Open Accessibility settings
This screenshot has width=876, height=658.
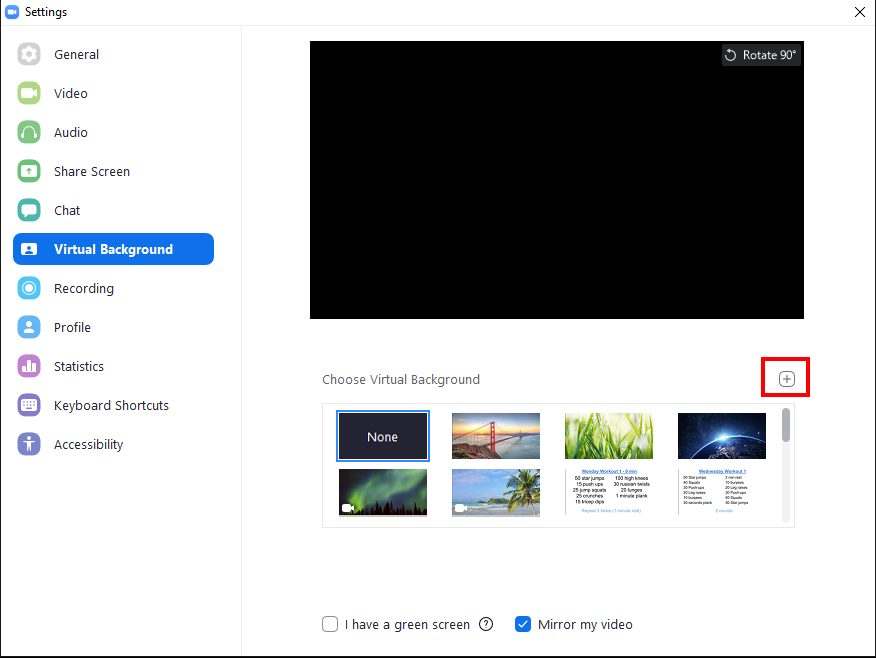tap(88, 444)
